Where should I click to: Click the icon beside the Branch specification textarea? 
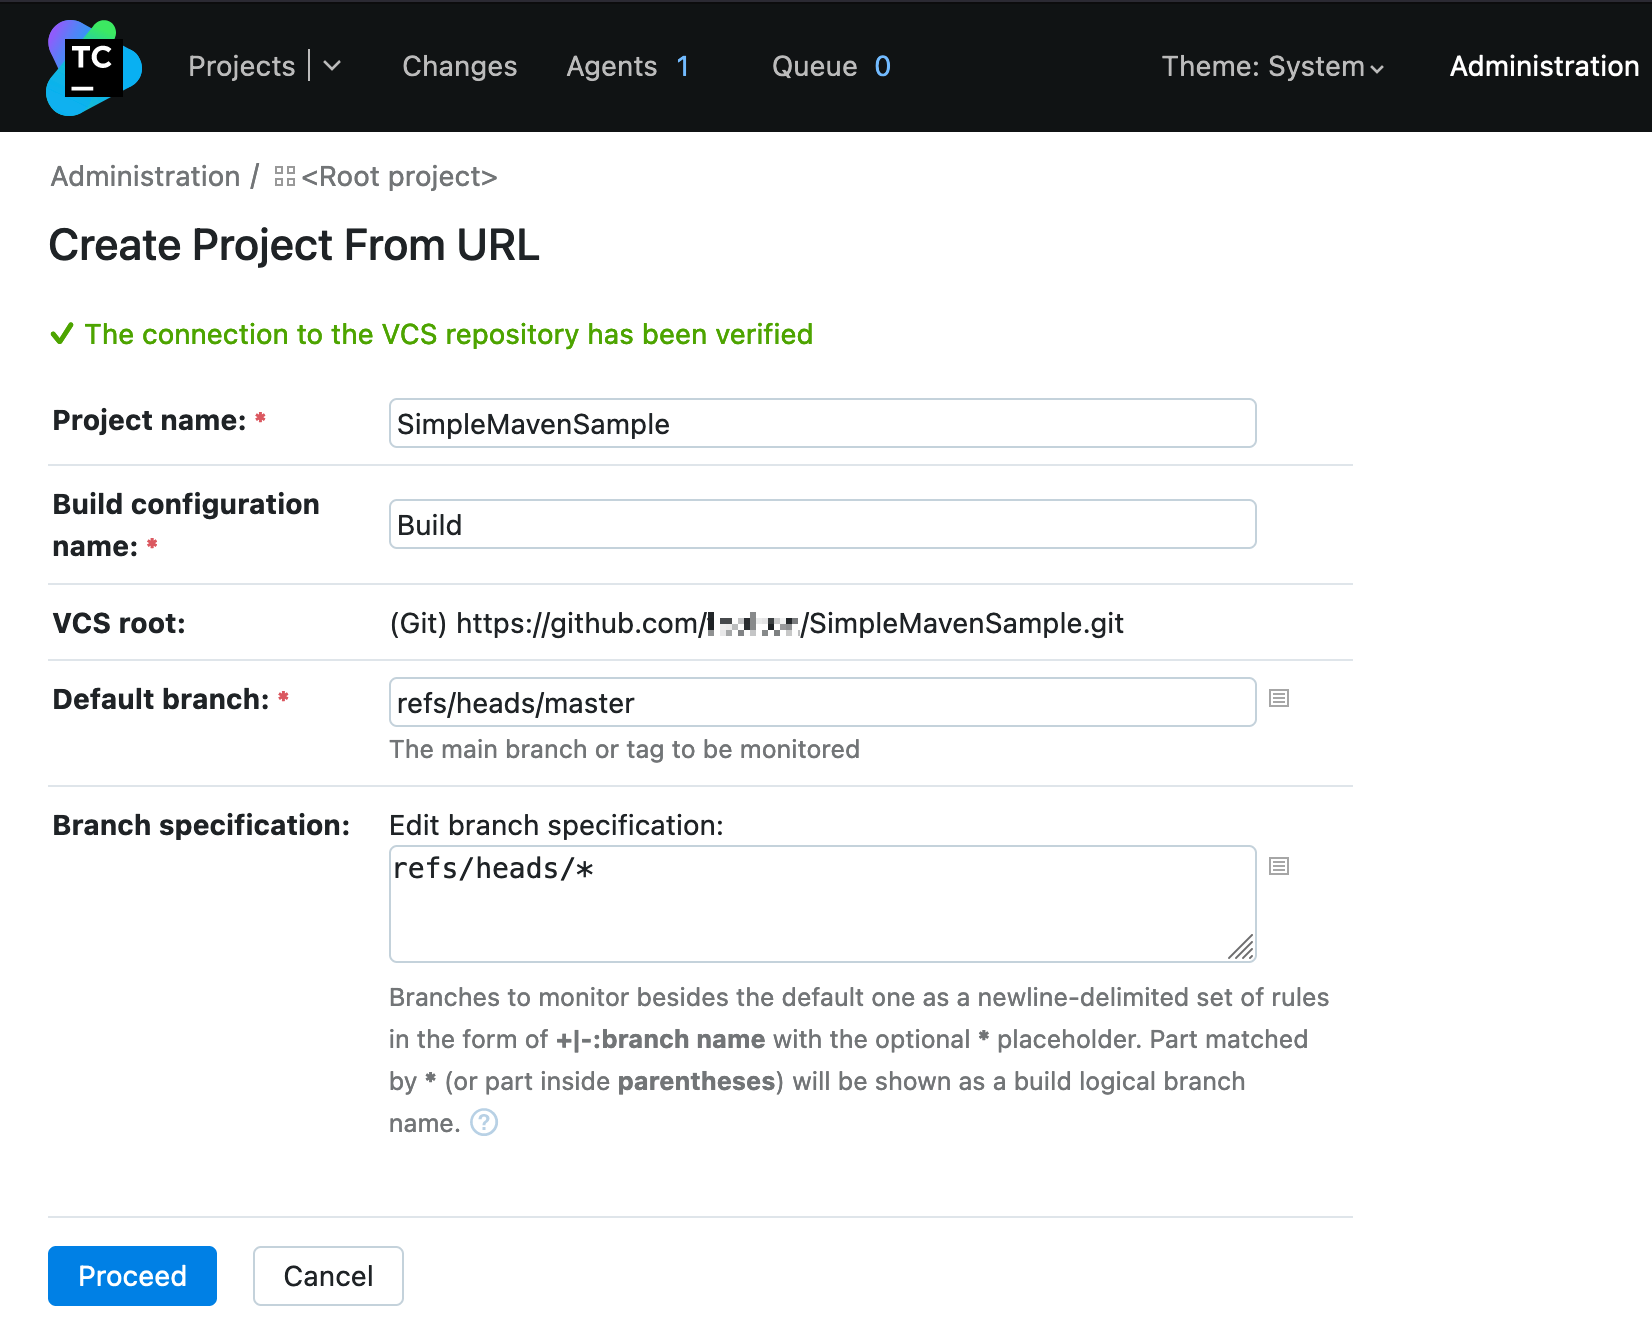[x=1278, y=867]
